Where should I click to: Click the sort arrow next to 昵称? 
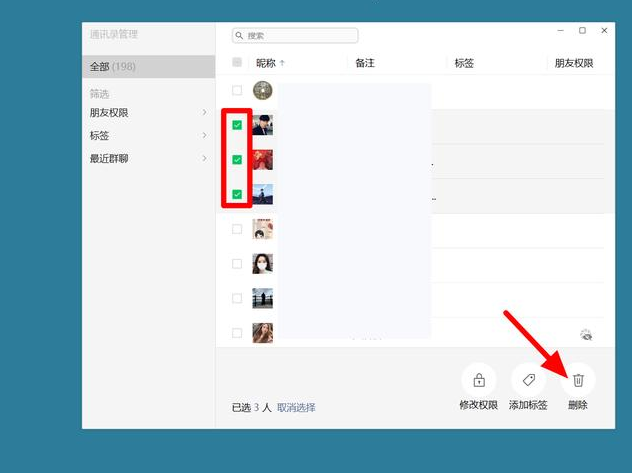[282, 63]
